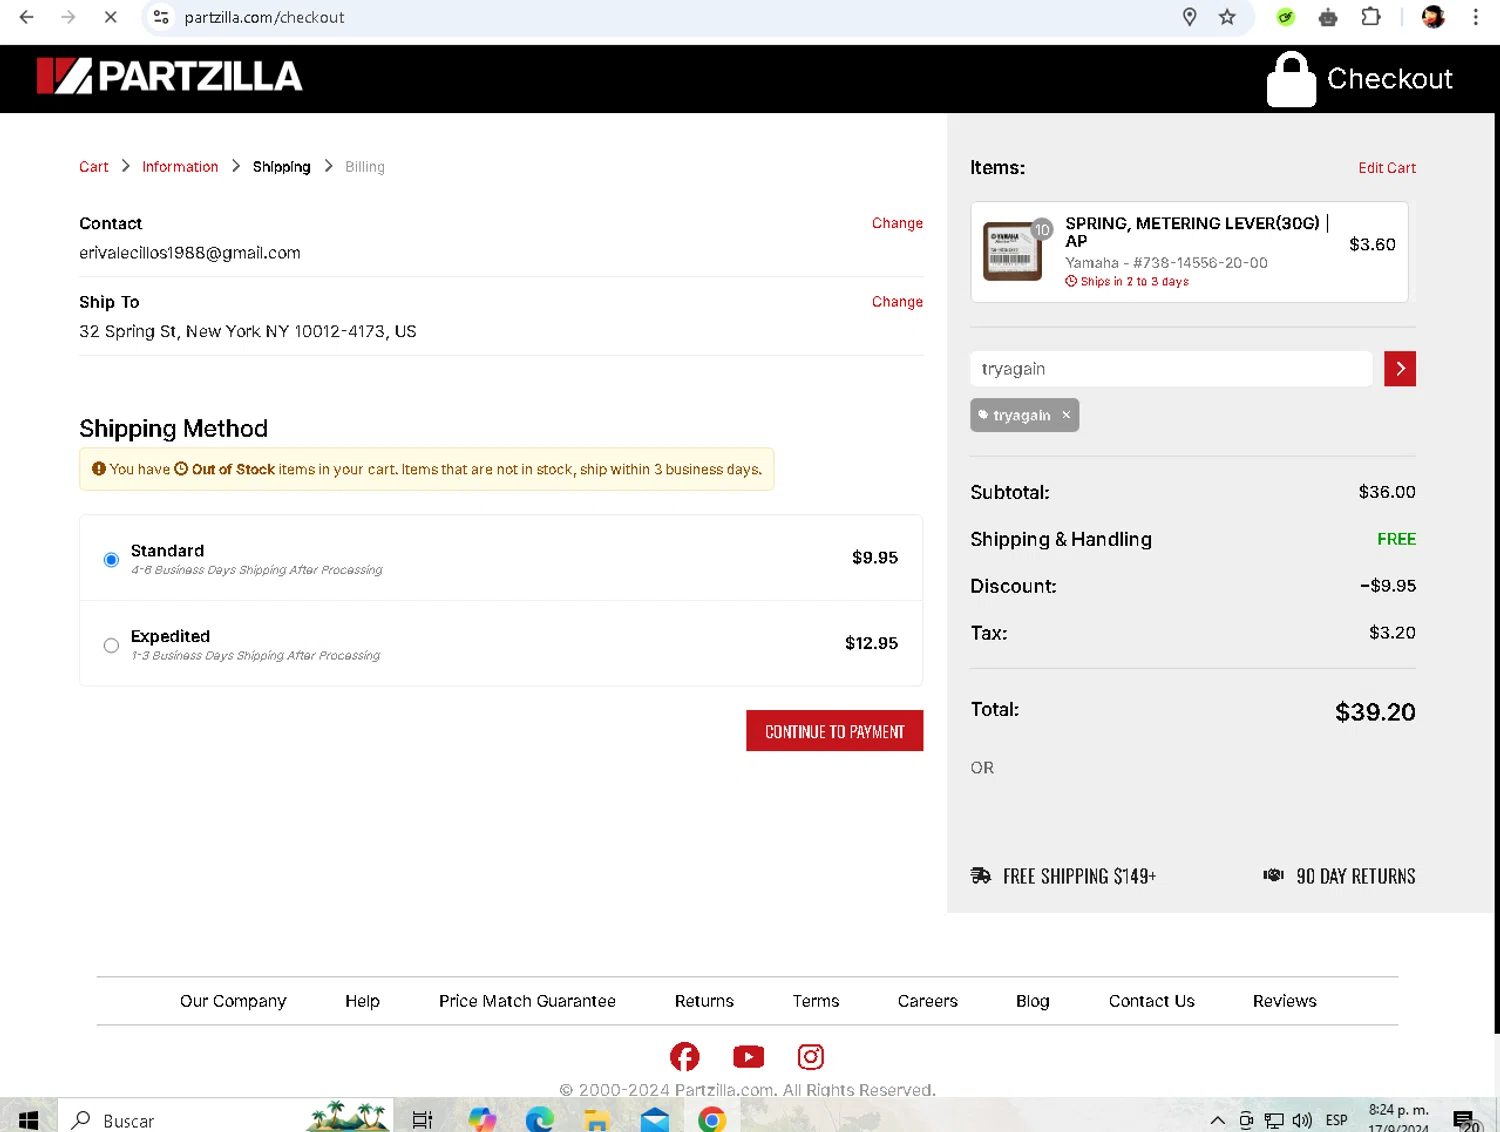Open Partzilla YouTube channel icon
The image size is (1500, 1132).
pos(748,1057)
